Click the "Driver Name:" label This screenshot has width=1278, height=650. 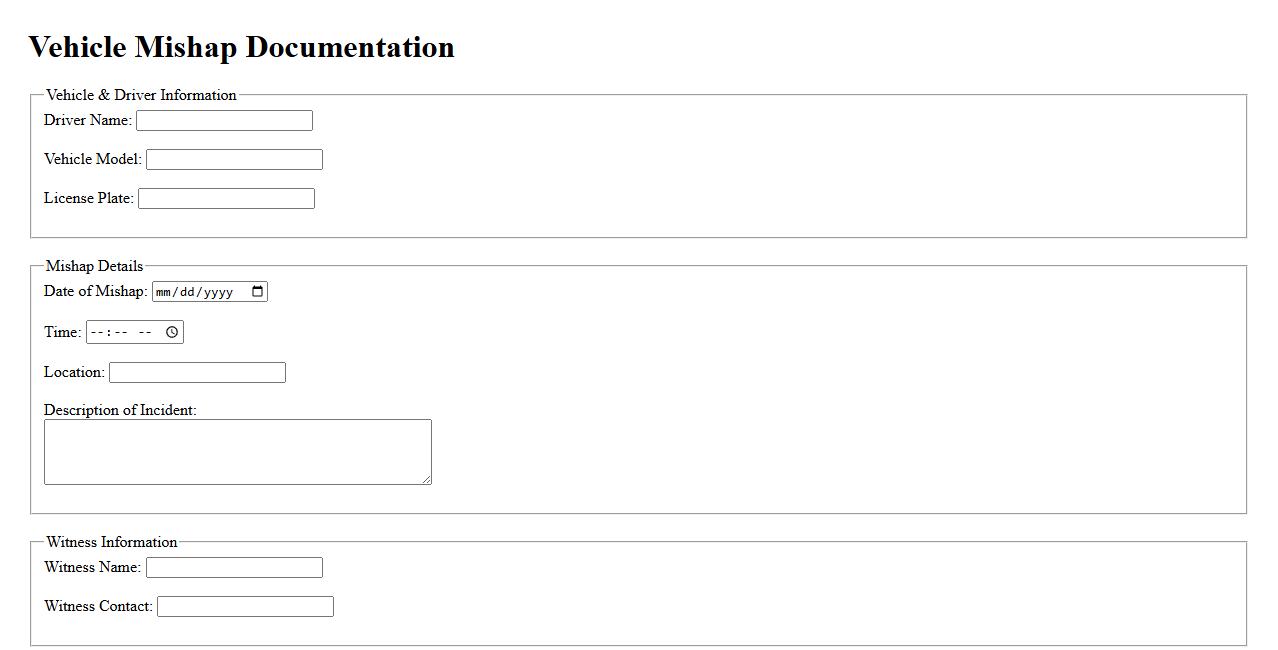point(88,120)
